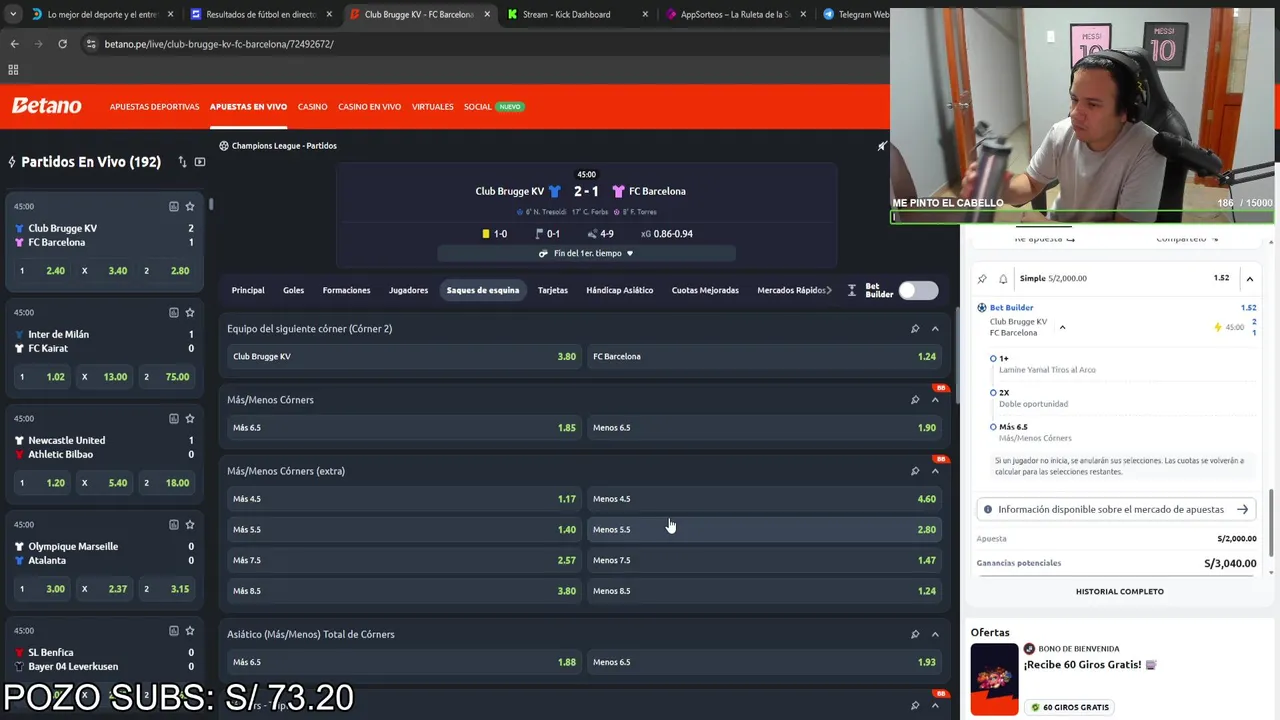The width and height of the screenshot is (1280, 720).
Task: Favorite the Newcastle United match with star
Action: tap(190, 418)
